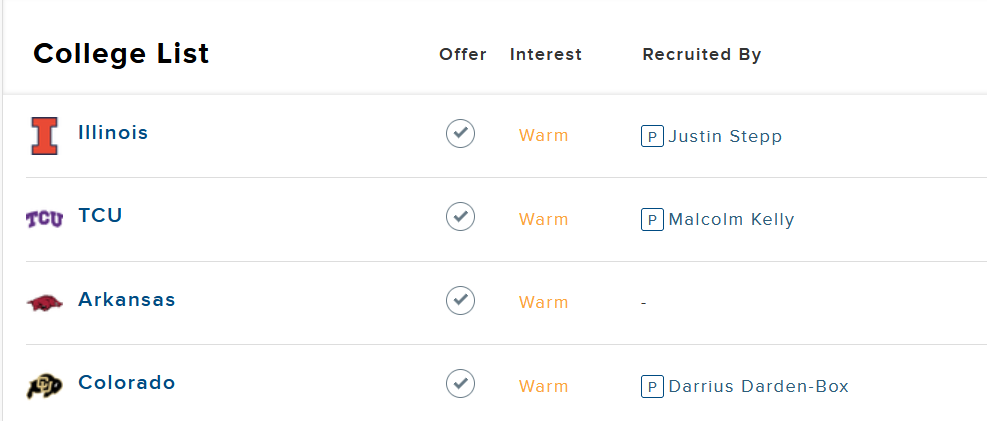
Task: Click the TCU team logo
Action: point(45,219)
